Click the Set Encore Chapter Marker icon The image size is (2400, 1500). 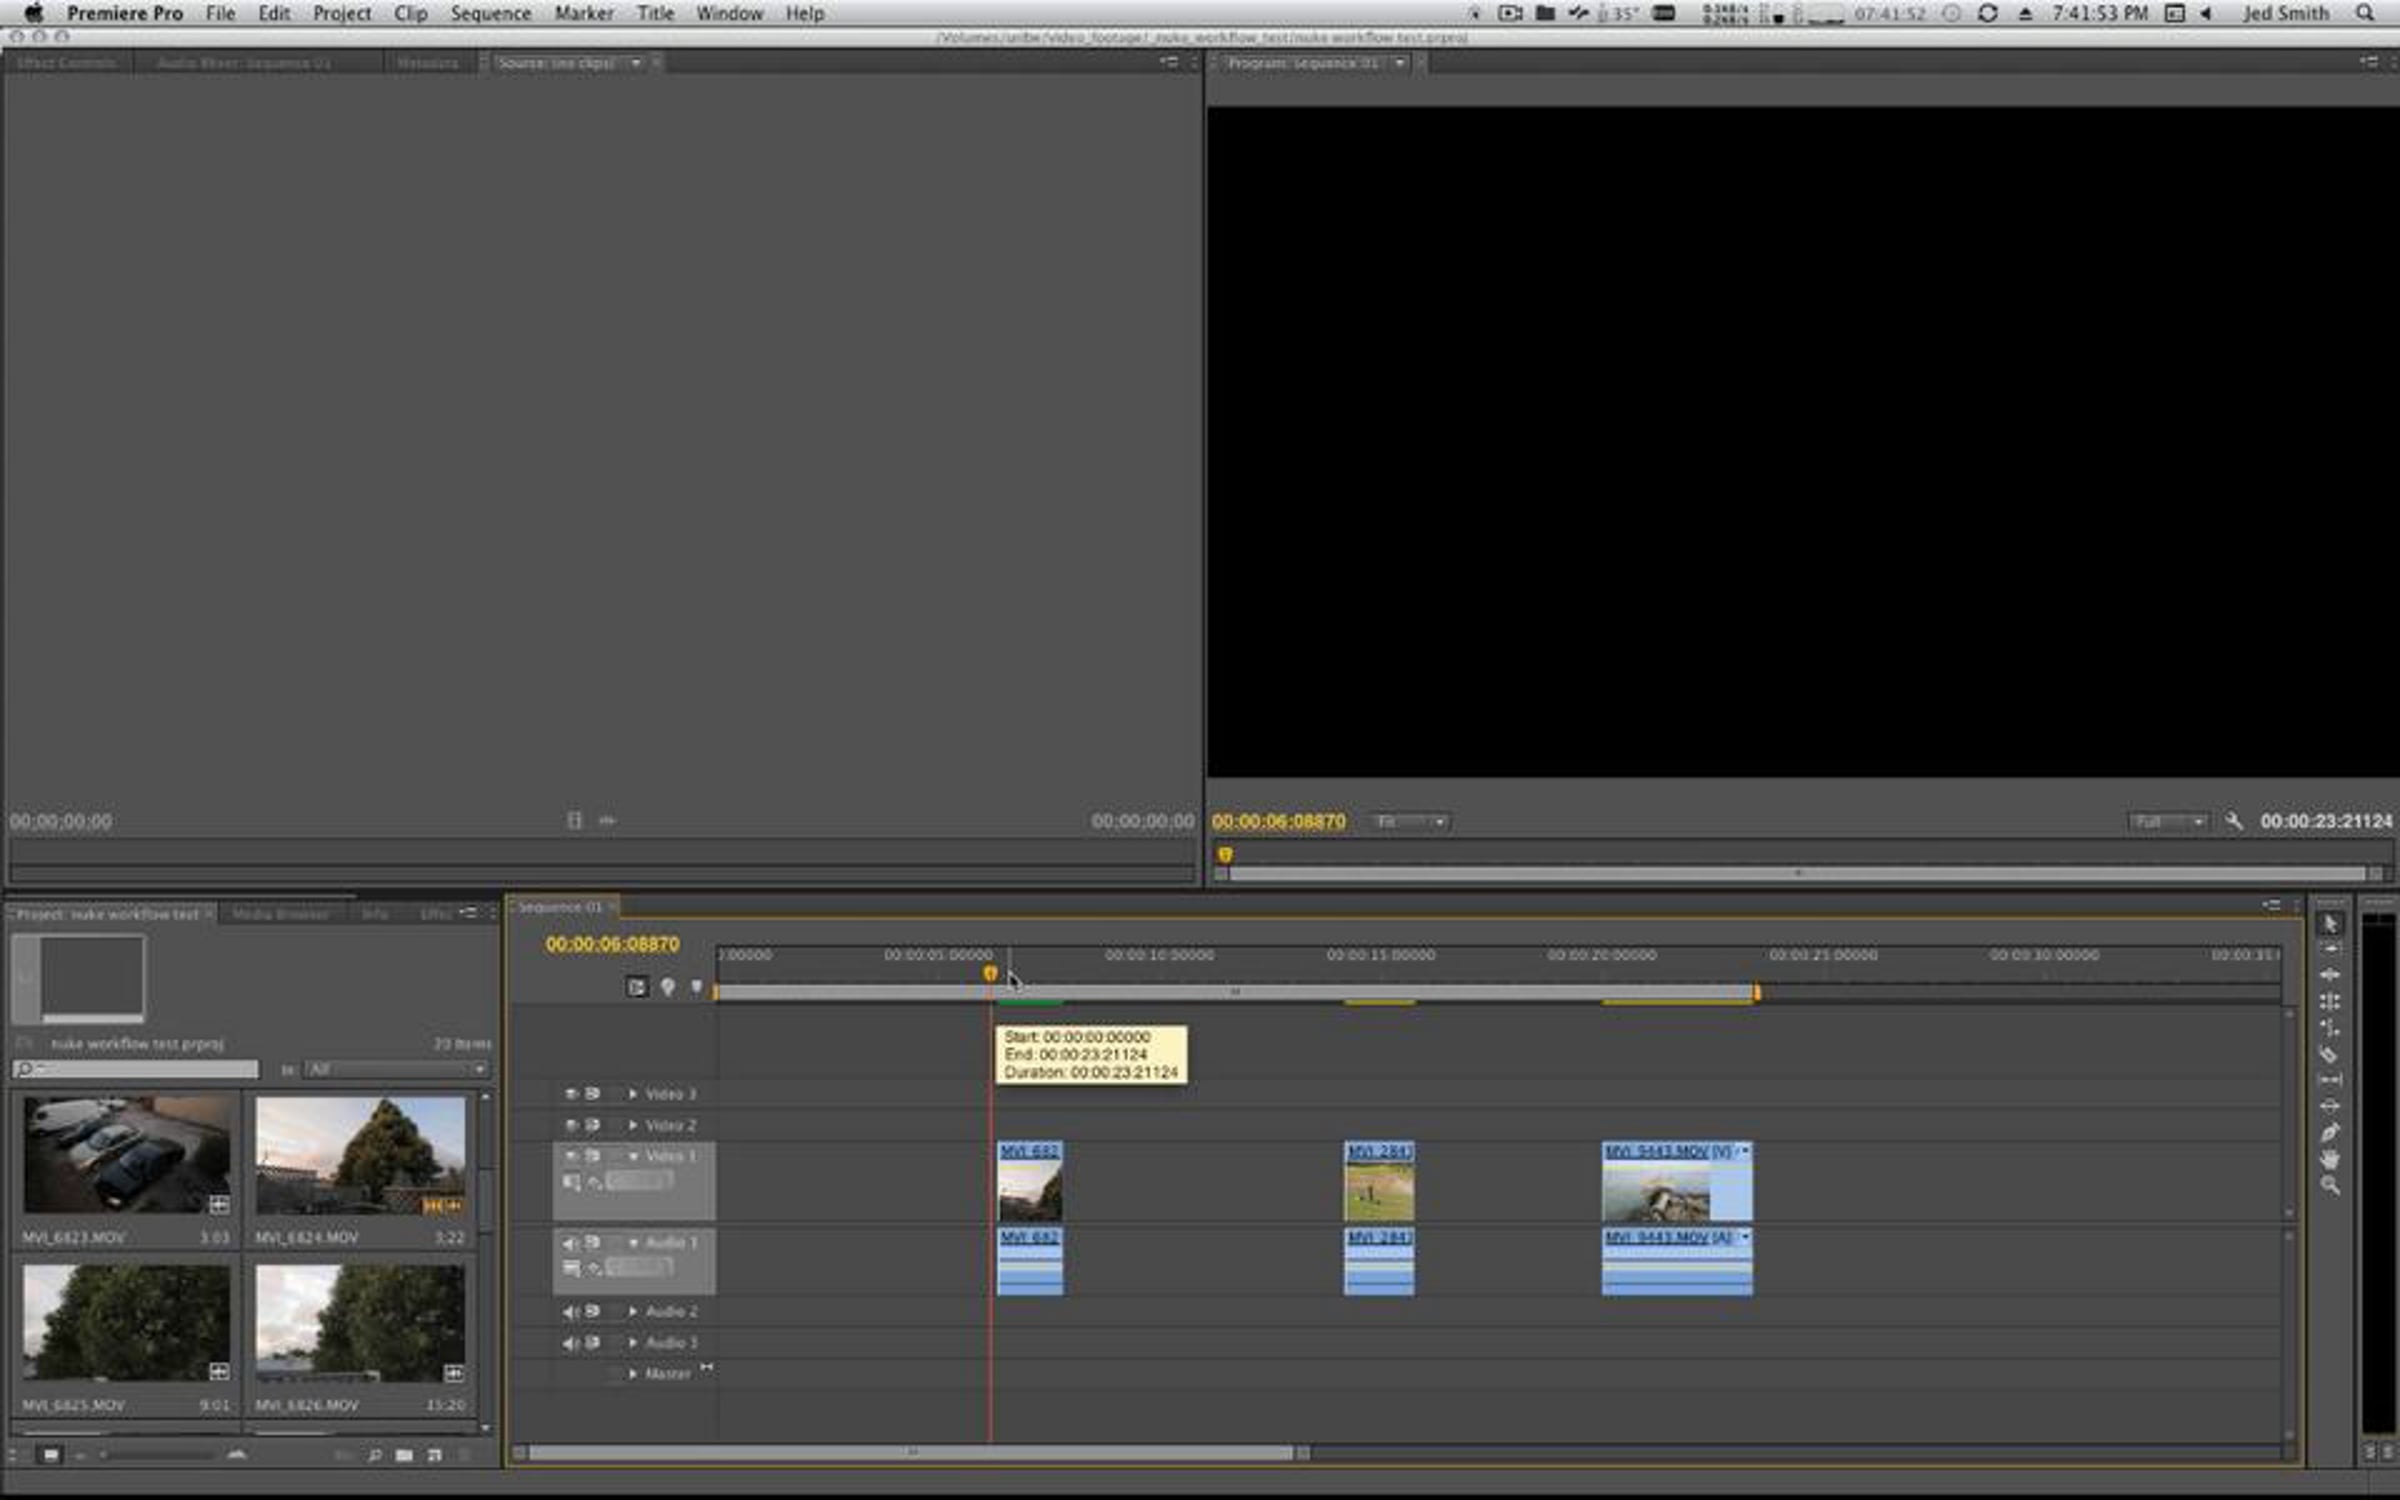click(x=667, y=988)
